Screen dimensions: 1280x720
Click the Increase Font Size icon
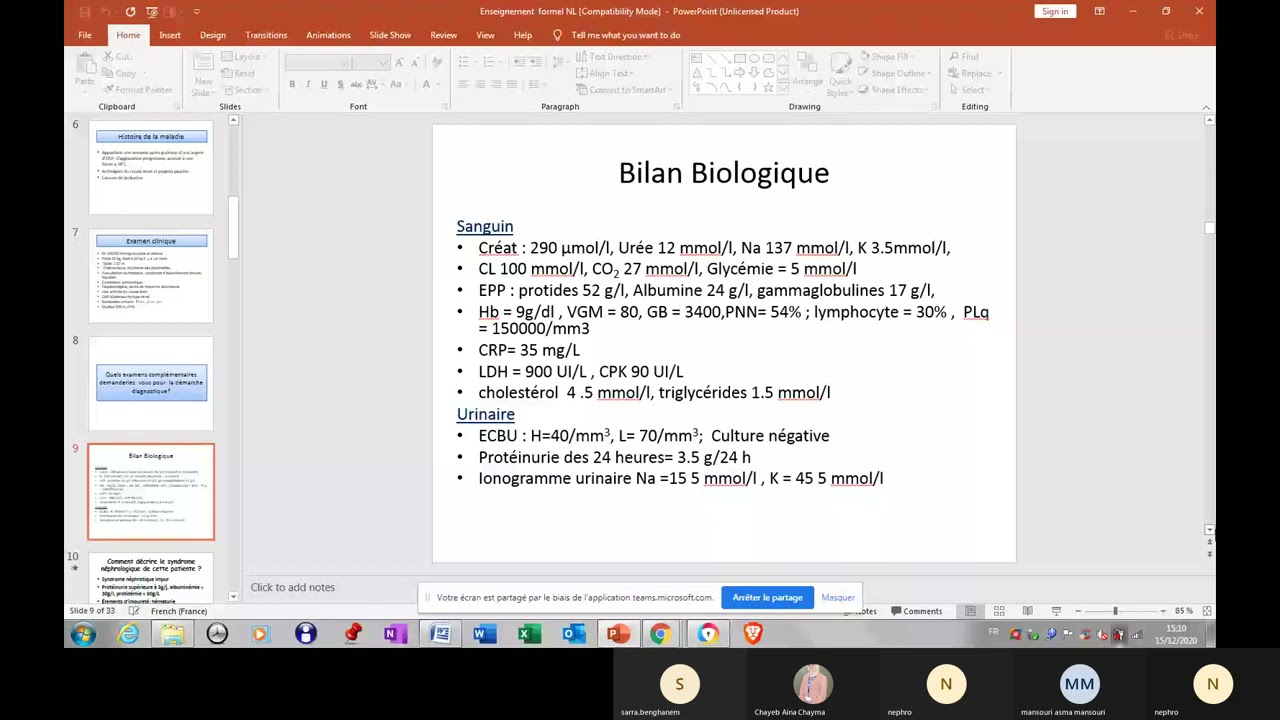[x=398, y=62]
